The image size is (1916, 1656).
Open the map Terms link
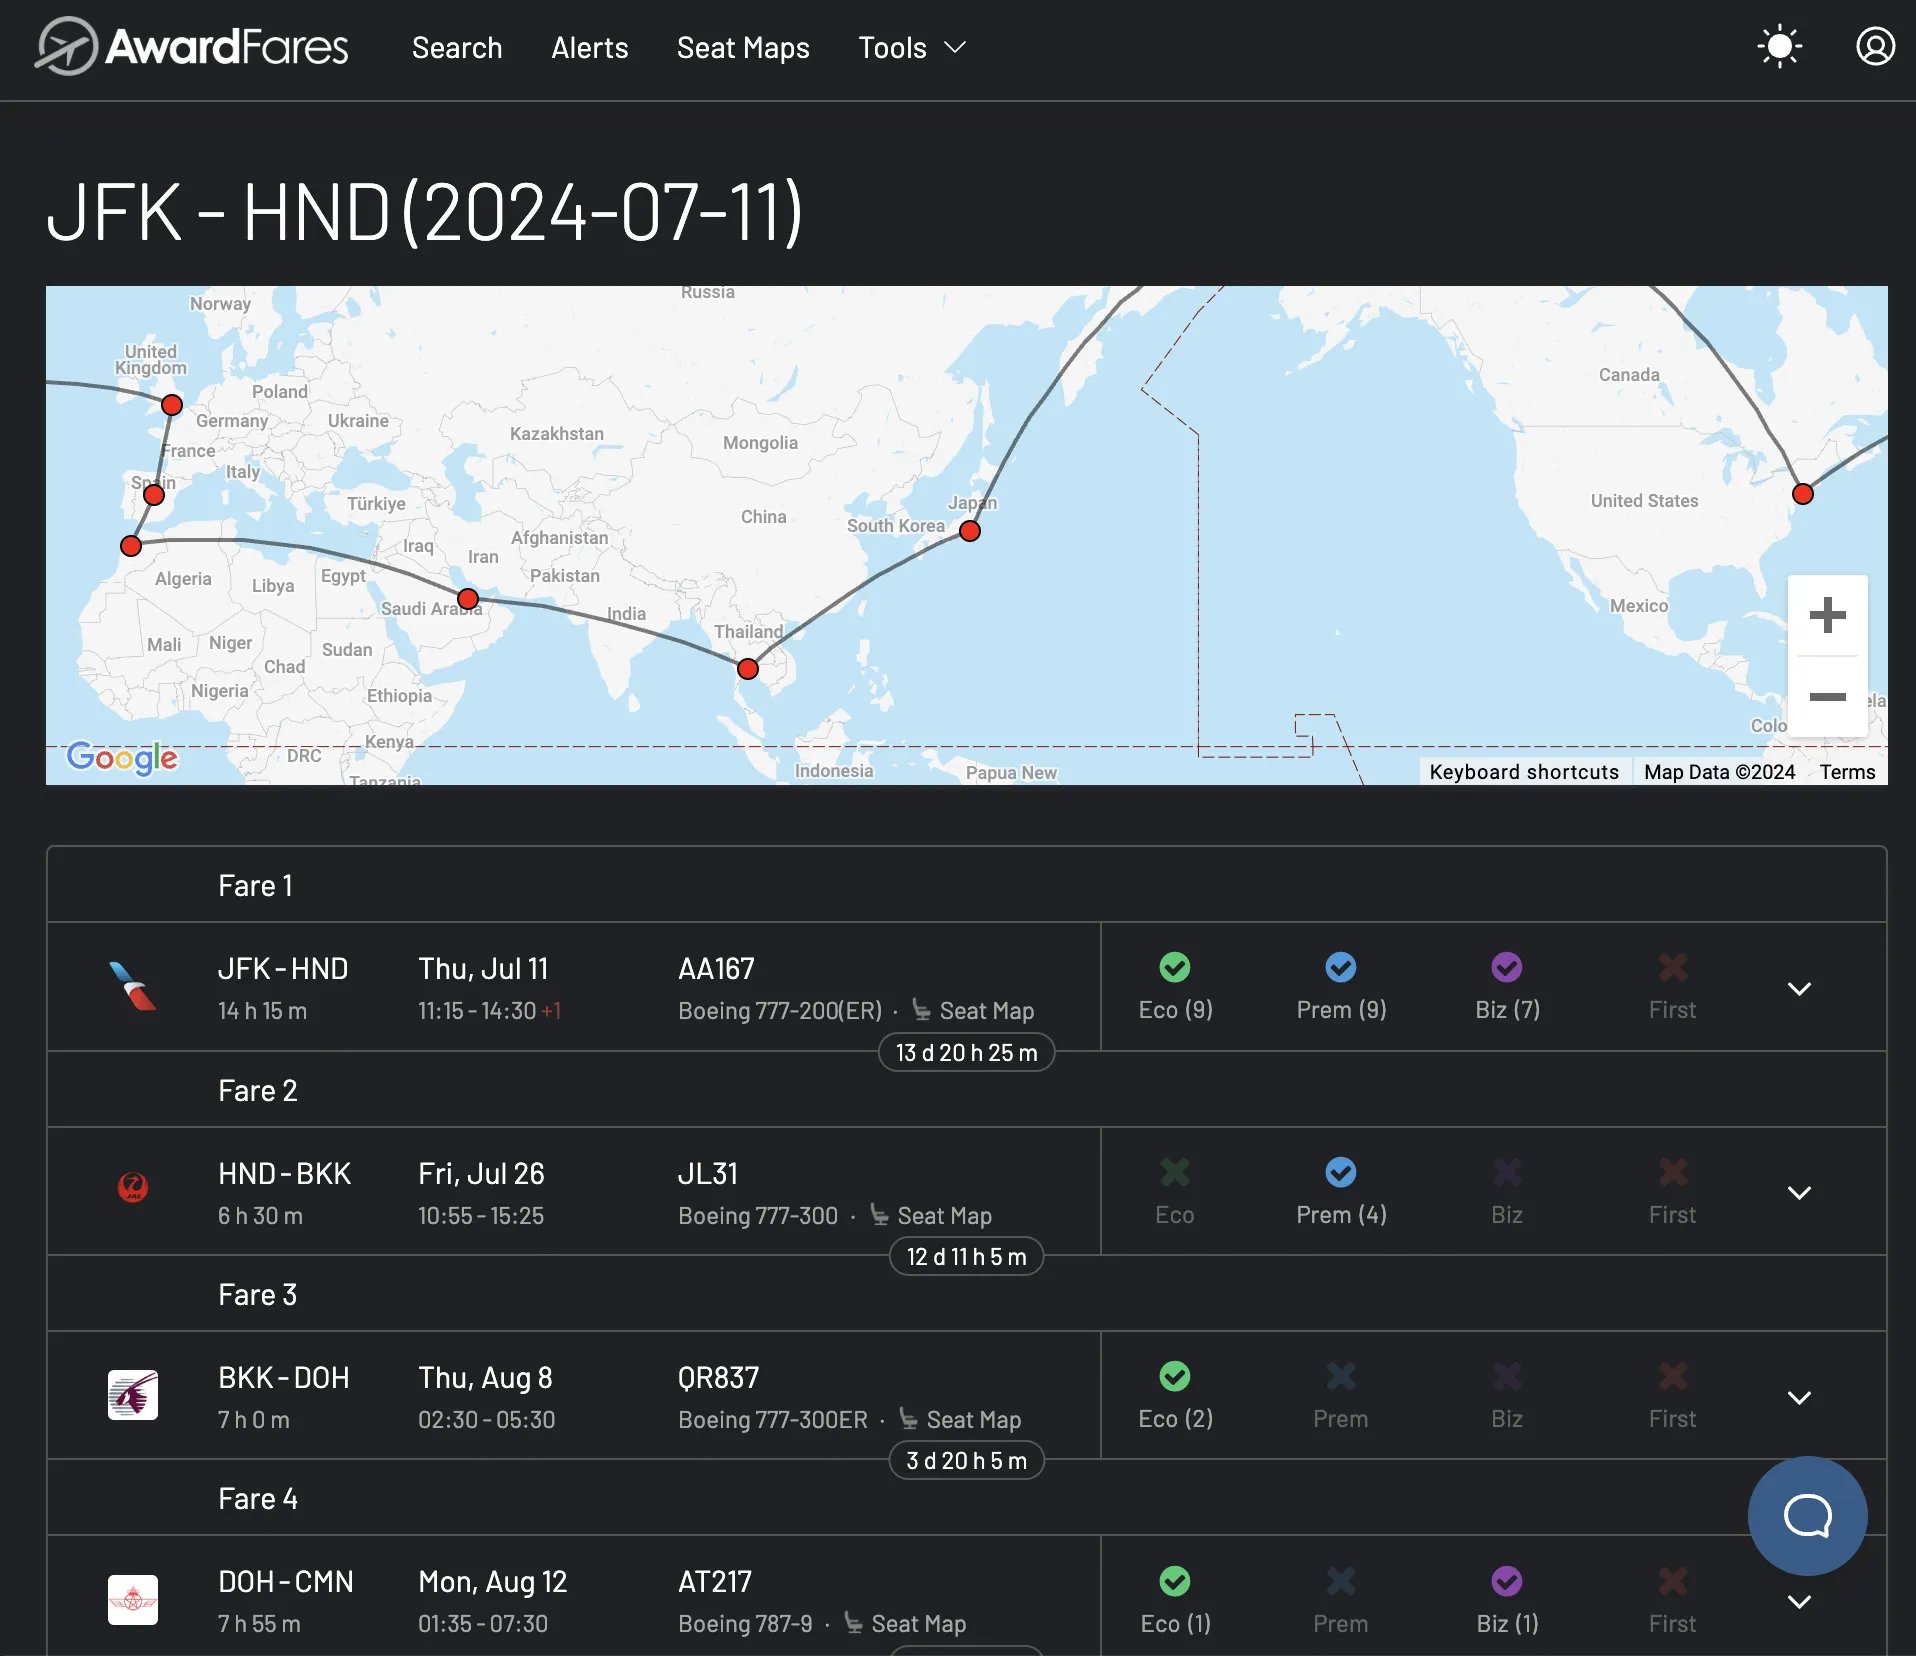coord(1847,772)
